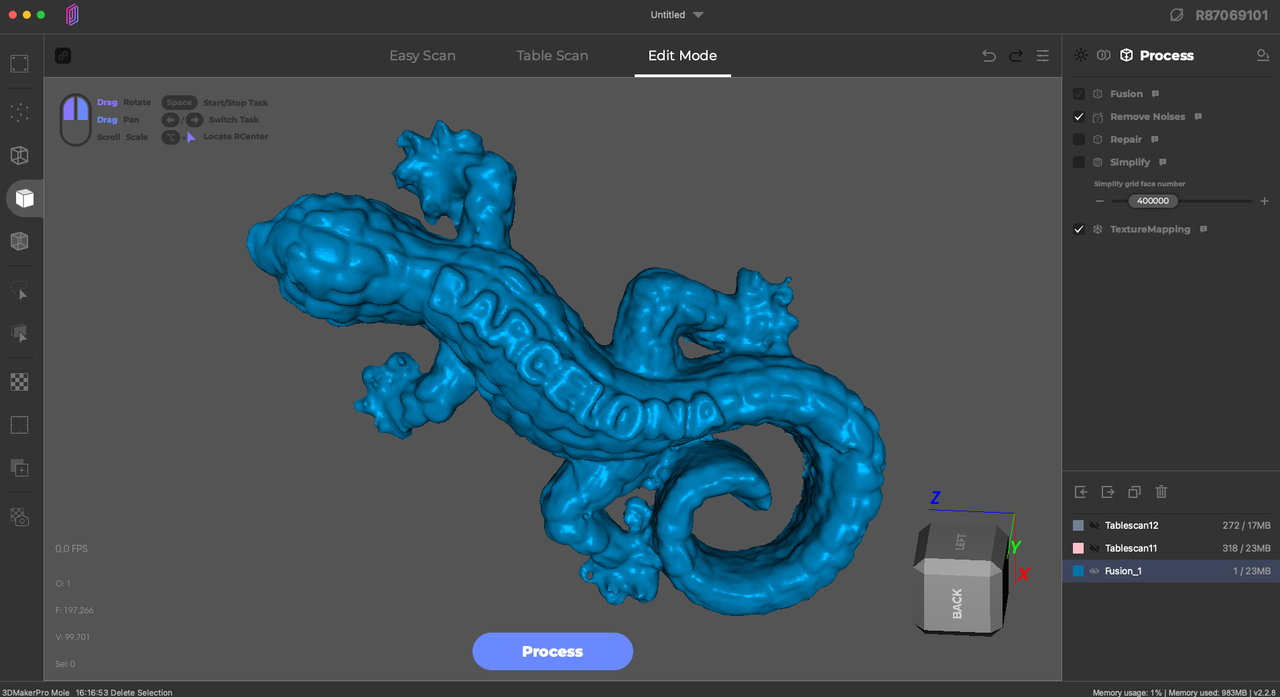Viewport: 1280px width, 697px height.
Task: Activate the surface selection tool with cursor
Action: click(19, 334)
